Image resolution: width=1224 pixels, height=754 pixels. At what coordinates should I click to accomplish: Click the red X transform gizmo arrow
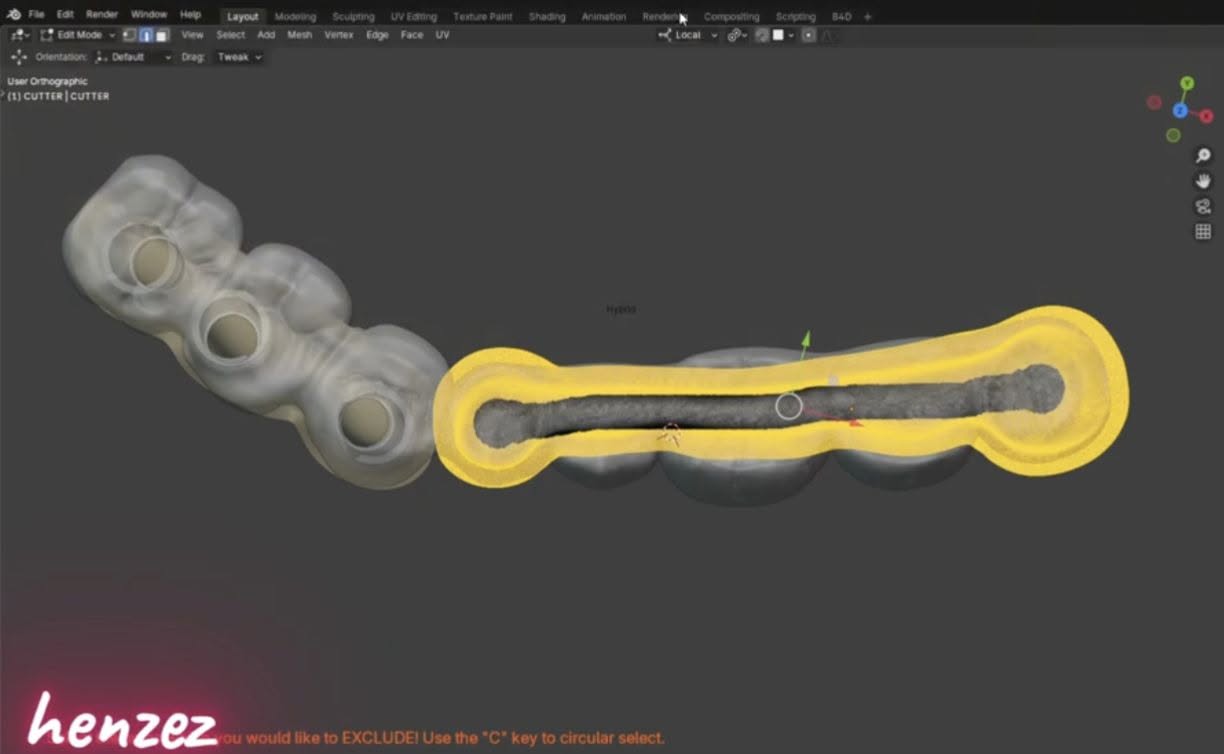click(854, 422)
